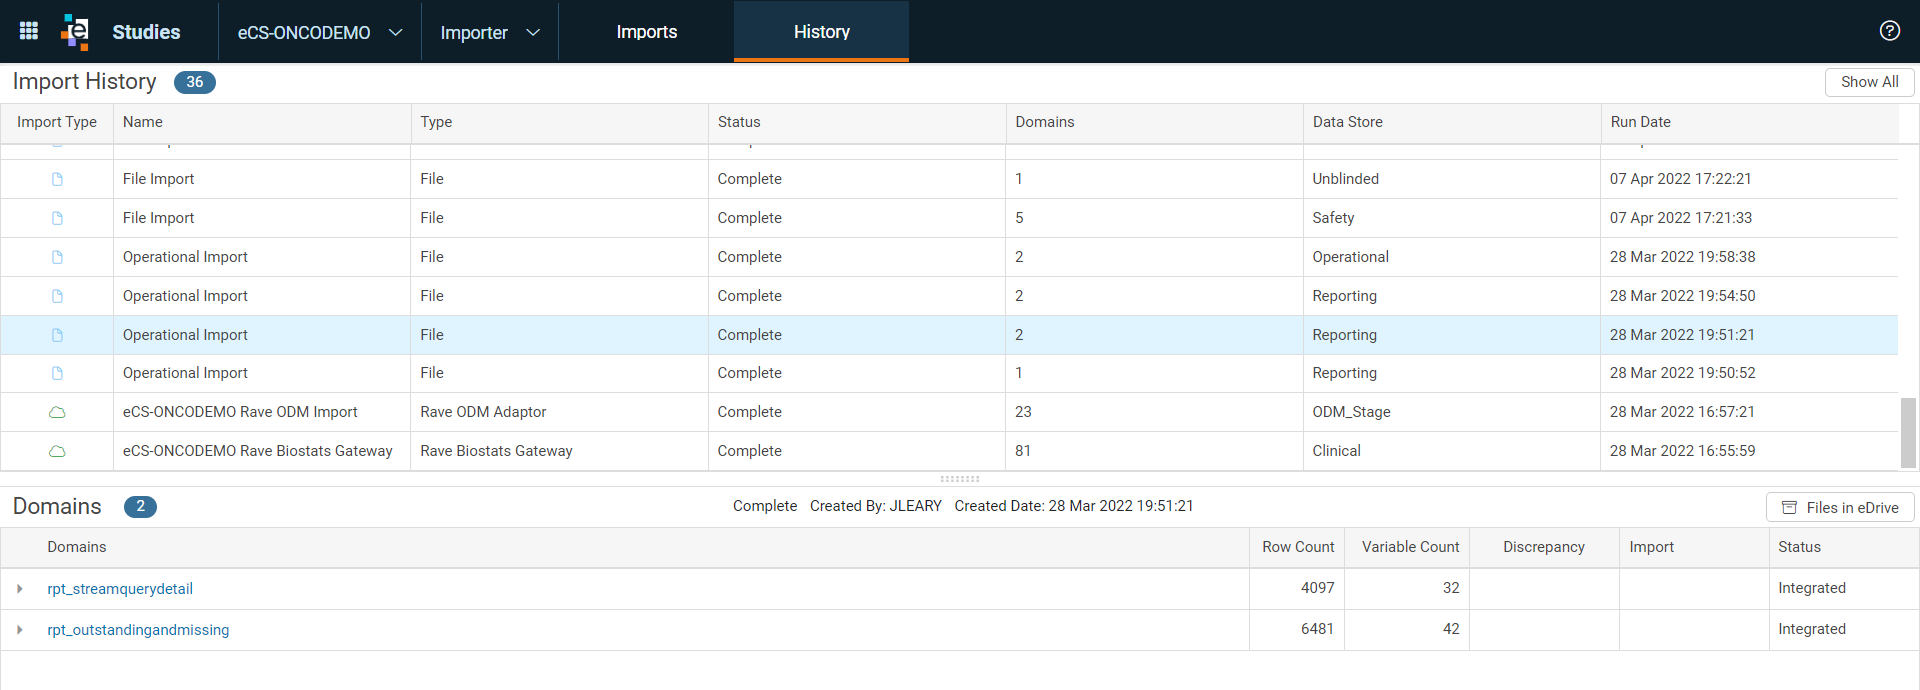Click run date 28 Mar 2022 16:57:21
Viewport: 1920px width, 690px height.
tap(1682, 412)
